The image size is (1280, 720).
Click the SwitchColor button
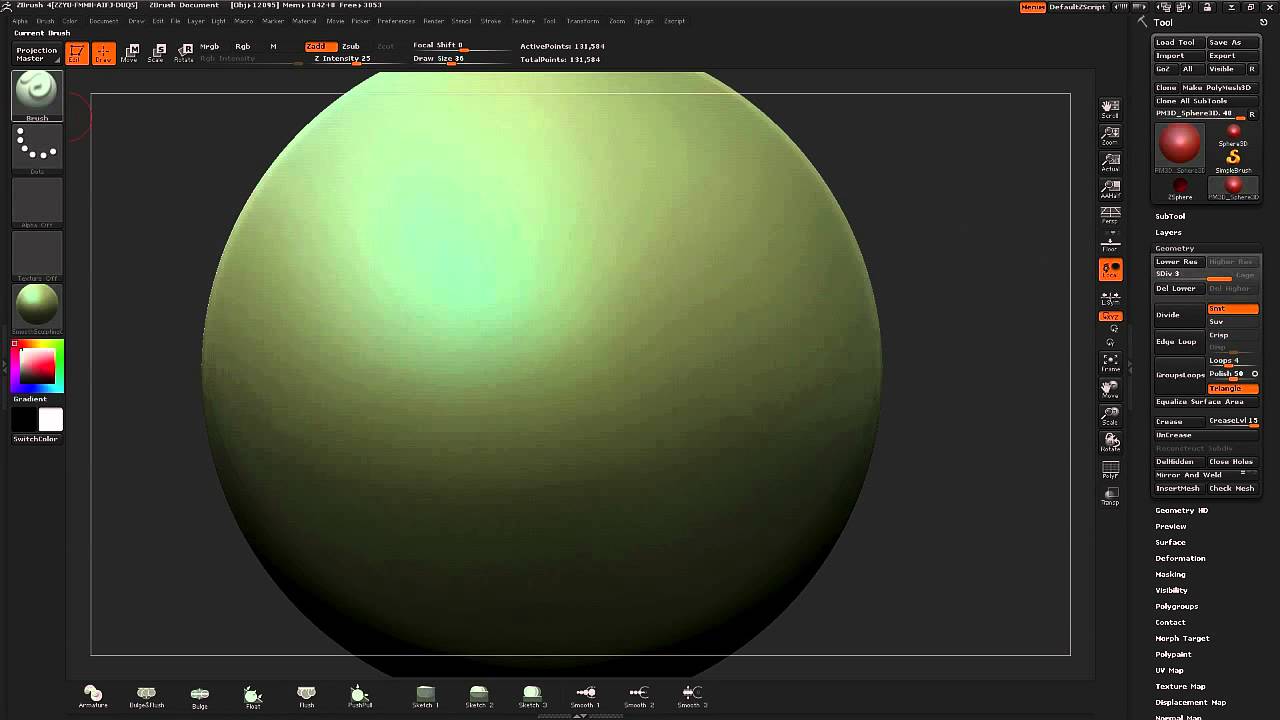[x=36, y=439]
